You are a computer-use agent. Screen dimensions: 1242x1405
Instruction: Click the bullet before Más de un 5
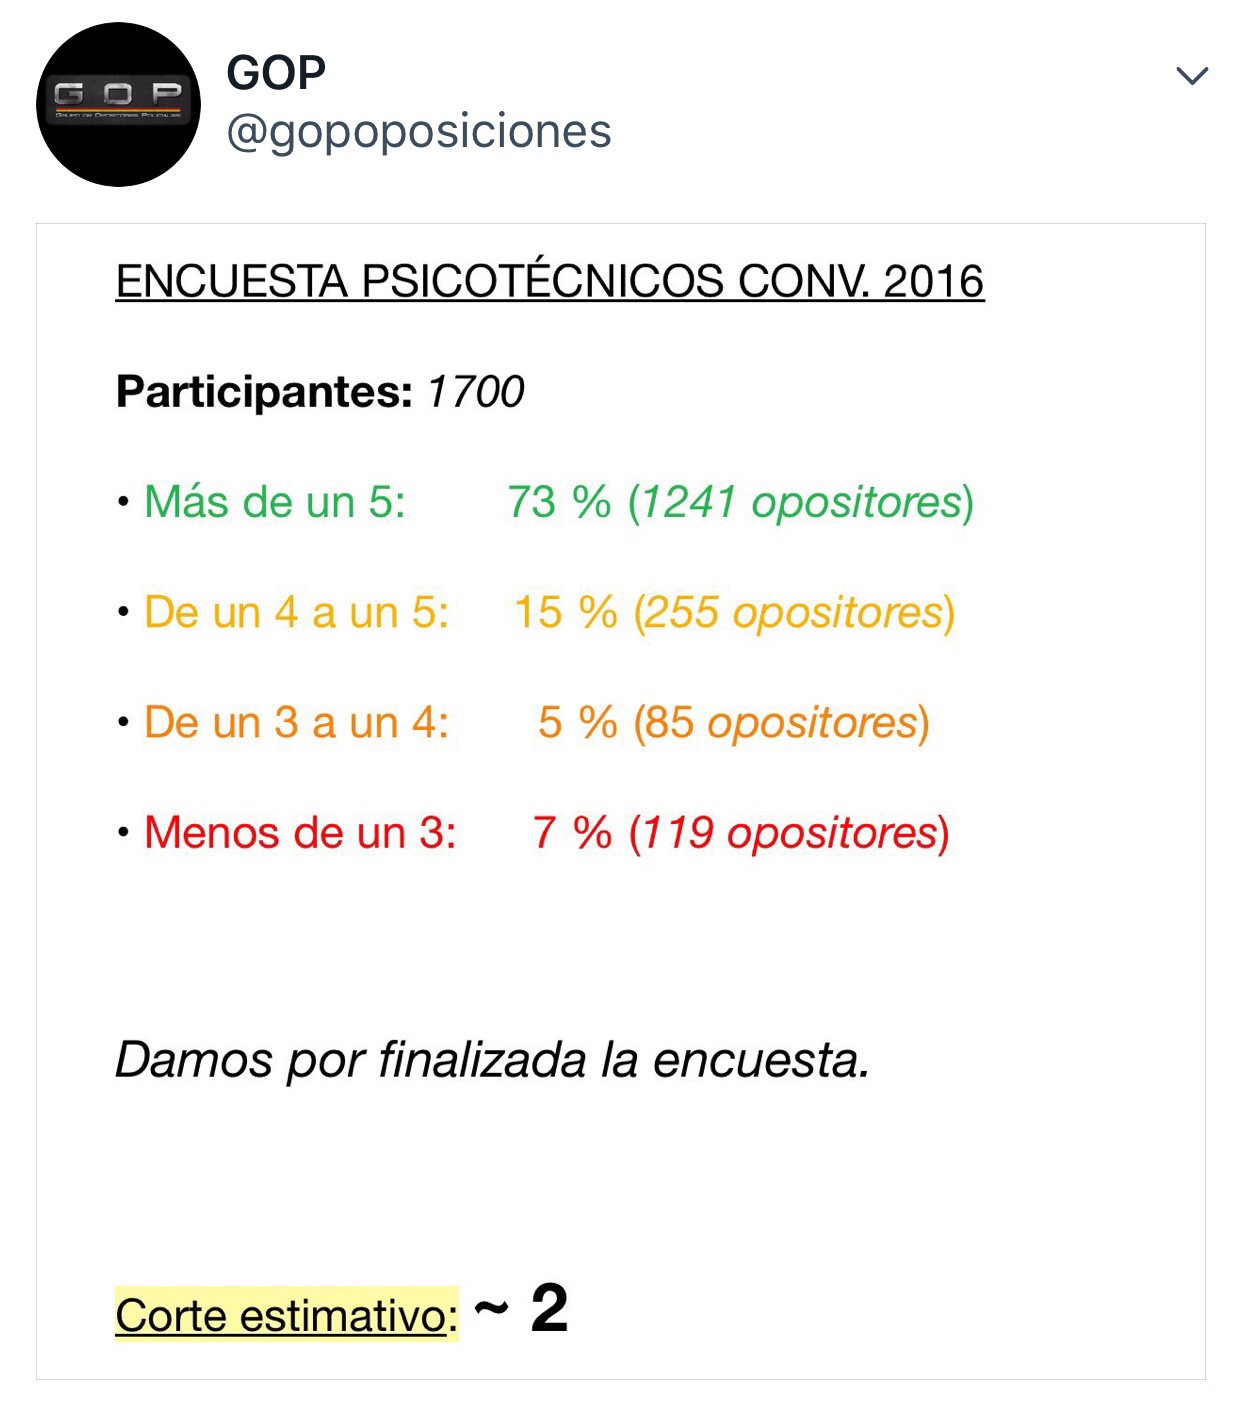tap(123, 502)
